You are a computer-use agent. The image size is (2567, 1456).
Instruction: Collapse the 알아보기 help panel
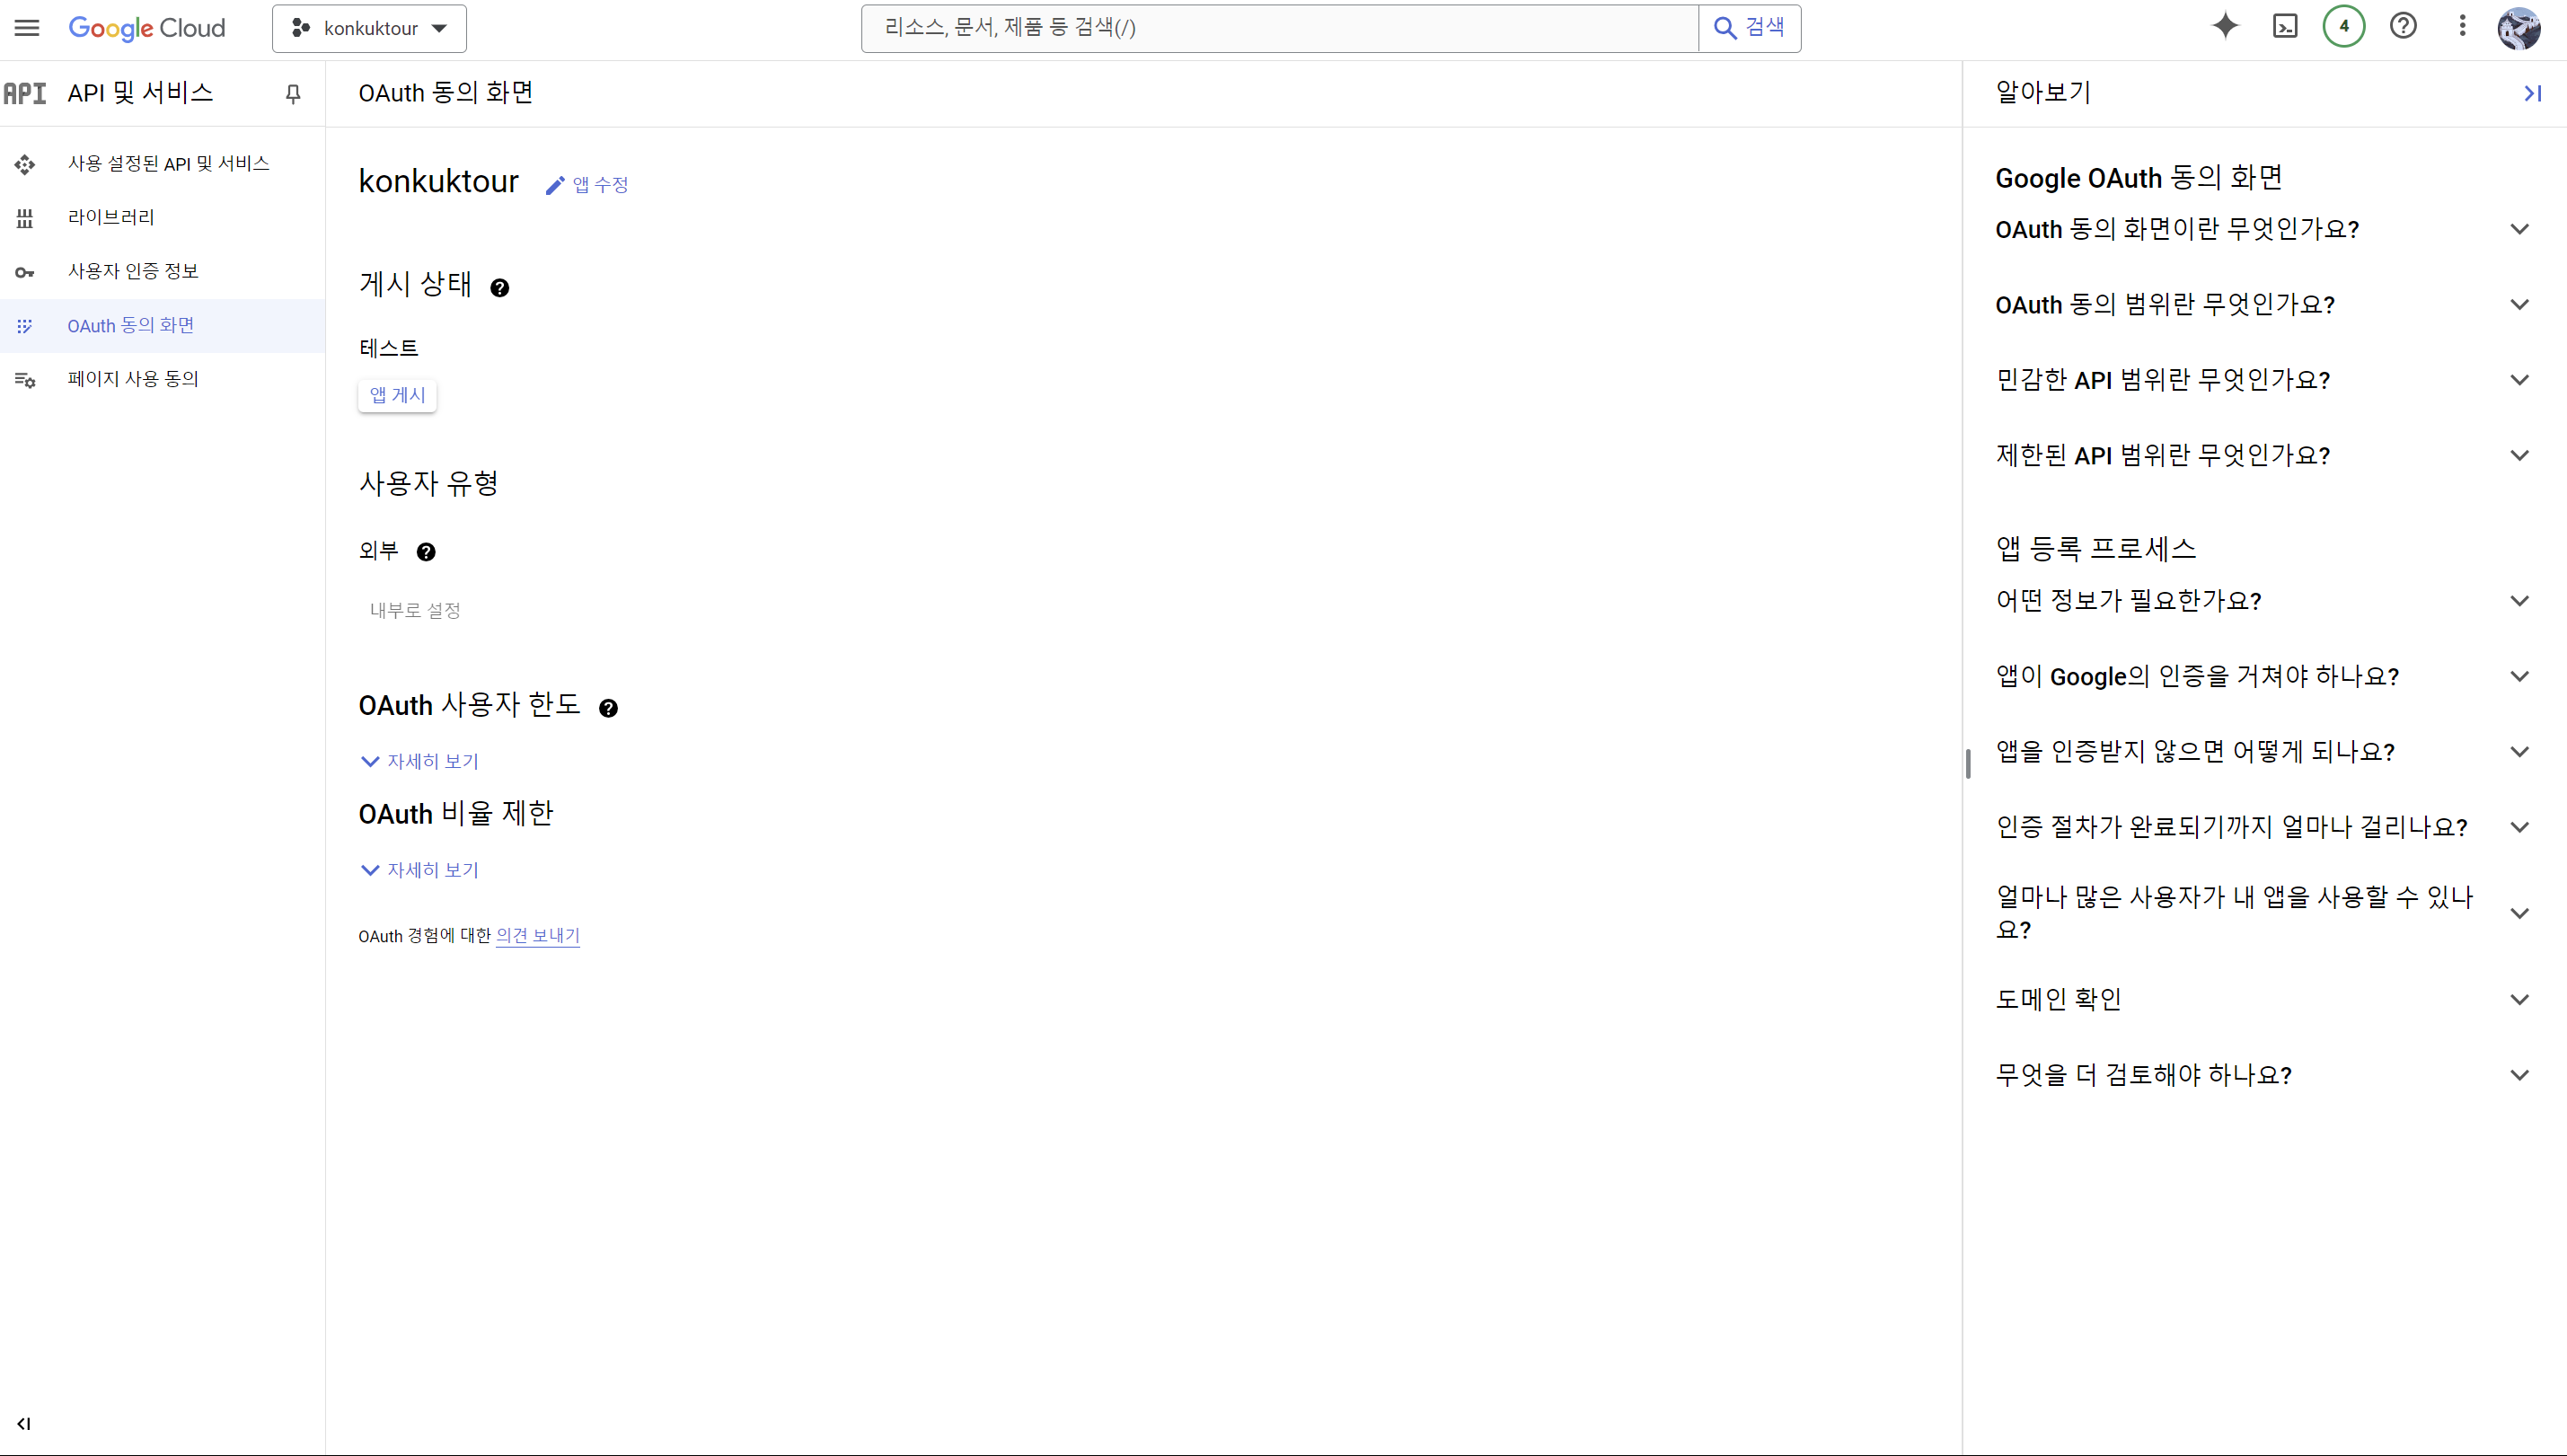(2532, 93)
